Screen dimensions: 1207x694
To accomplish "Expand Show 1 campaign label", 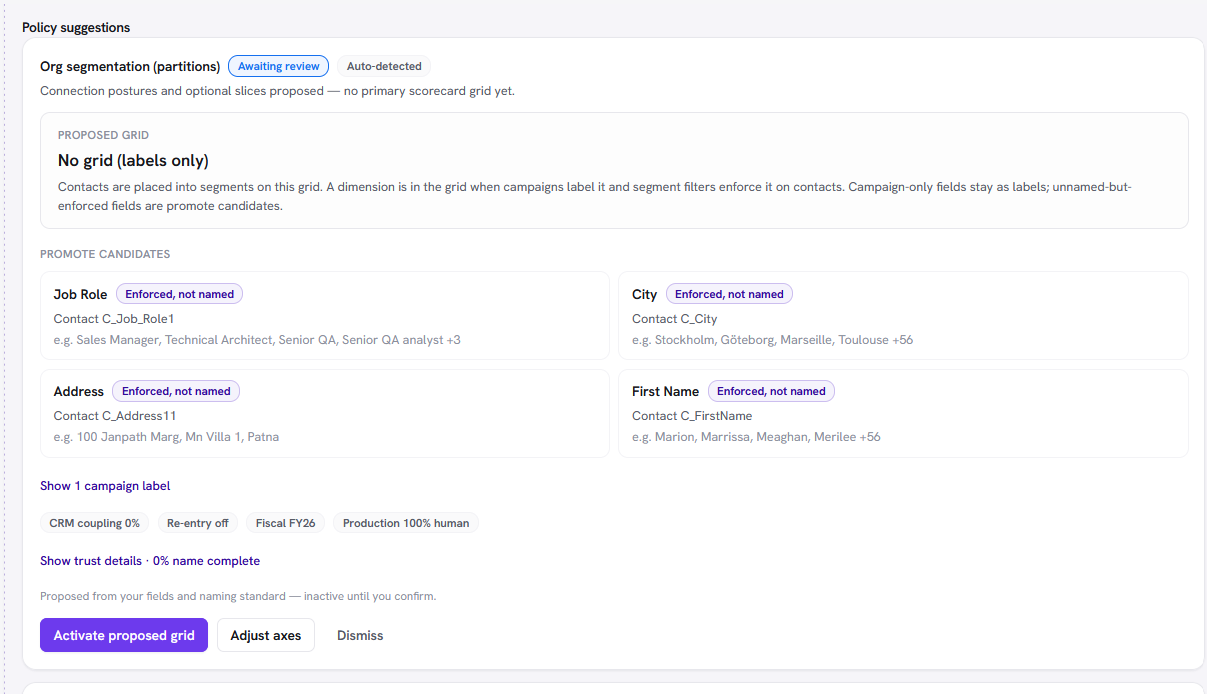I will pyautogui.click(x=105, y=486).
